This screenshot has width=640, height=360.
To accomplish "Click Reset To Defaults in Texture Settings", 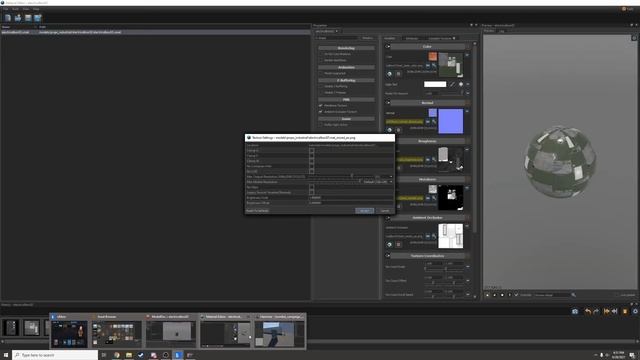I will click(258, 211).
